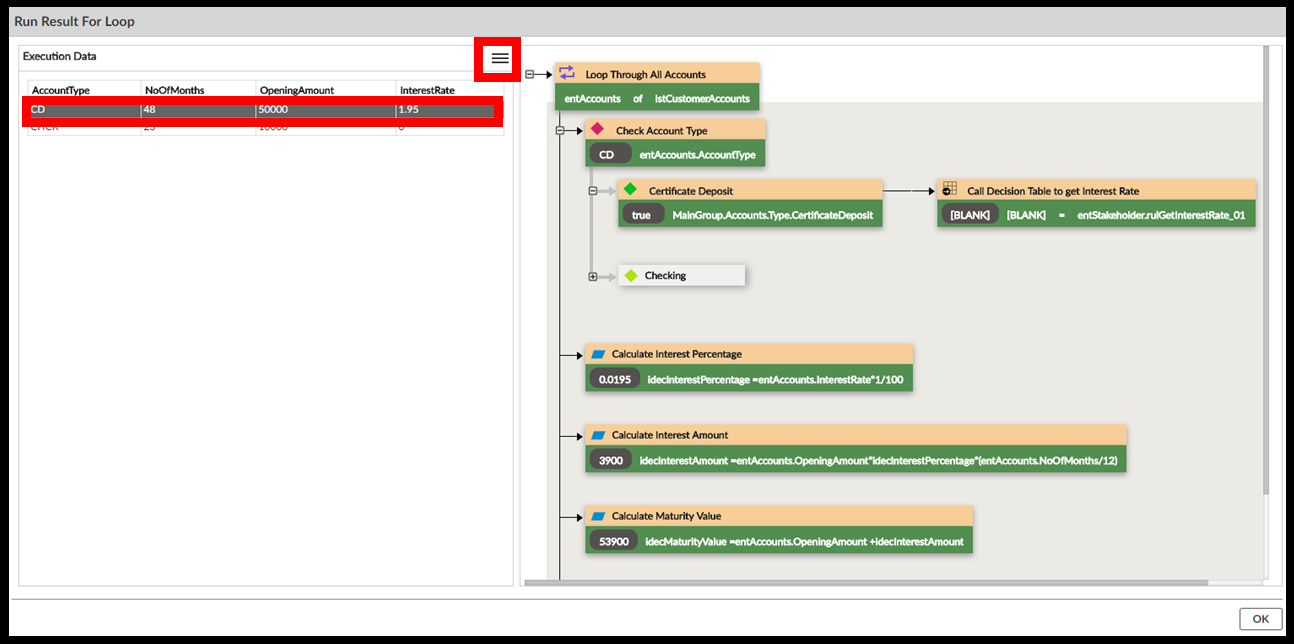This screenshot has height=644, width=1294.
Task: Click the OpeningAmount column header
Action: click(297, 90)
